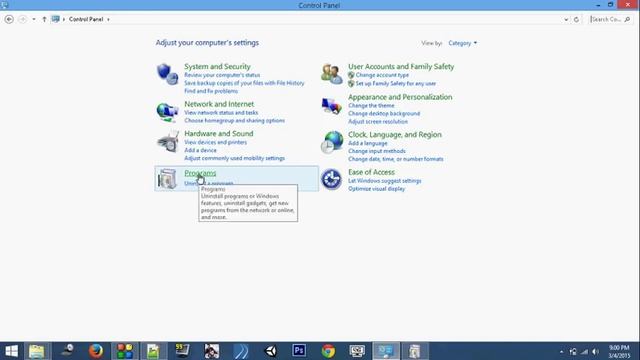Click Change date, time, or number formats

point(396,159)
